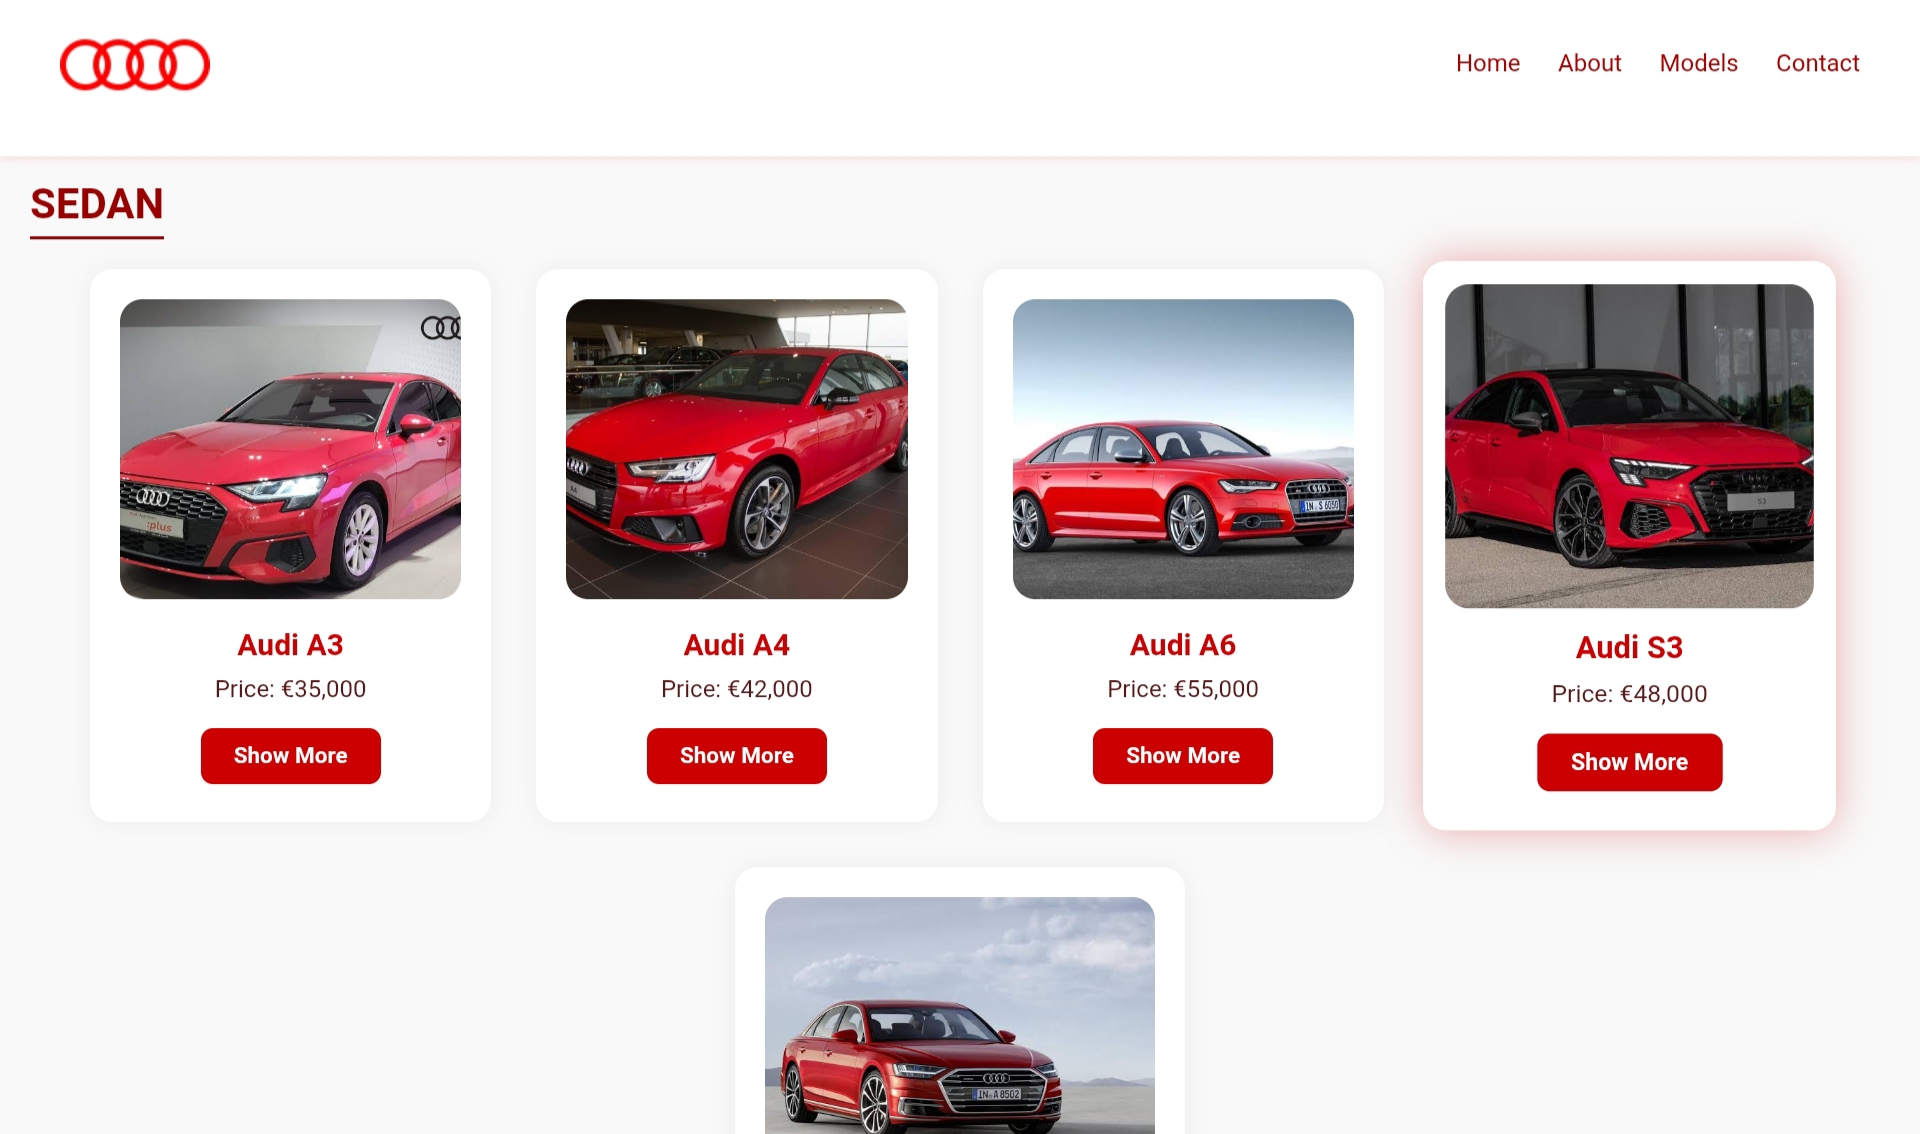Select the Audi A4 title text
Screen dimensions: 1920x1134
737,645
